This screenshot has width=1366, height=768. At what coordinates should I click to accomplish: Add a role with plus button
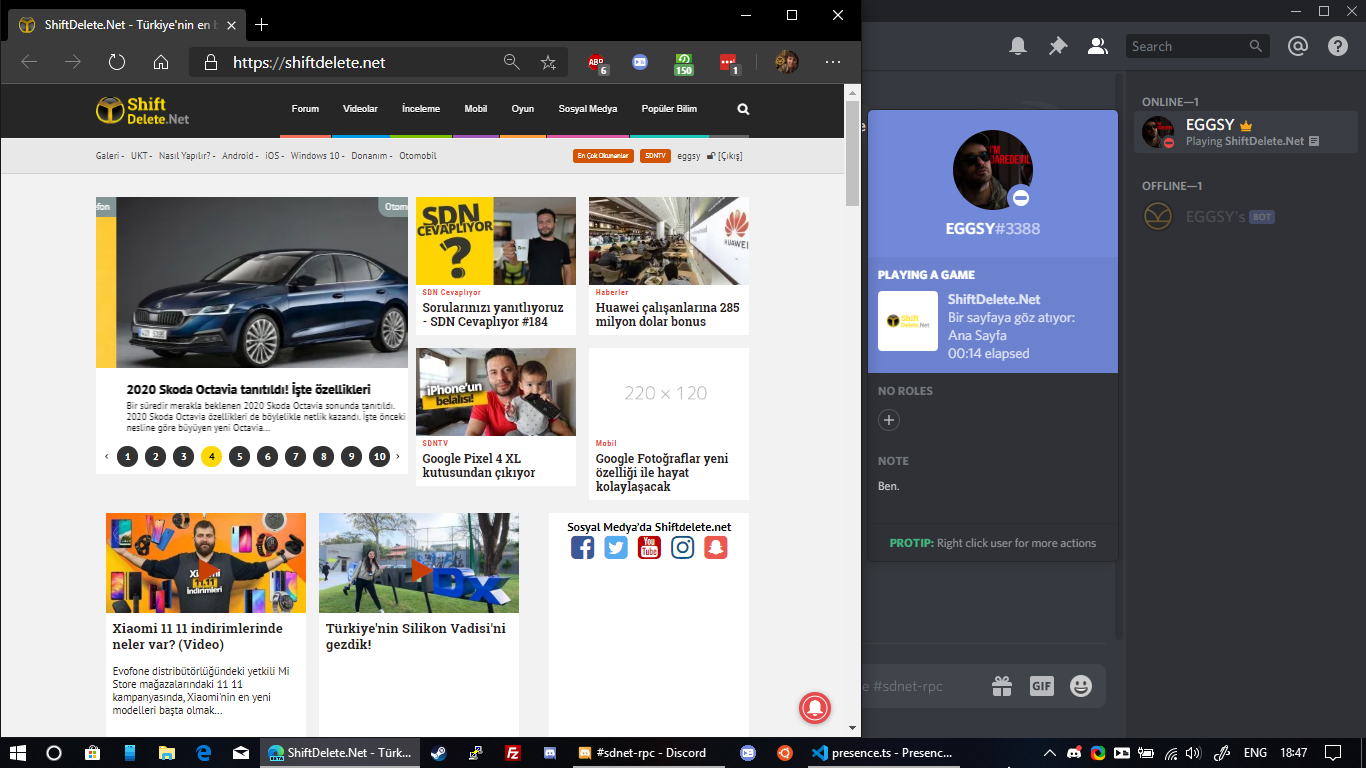(888, 420)
